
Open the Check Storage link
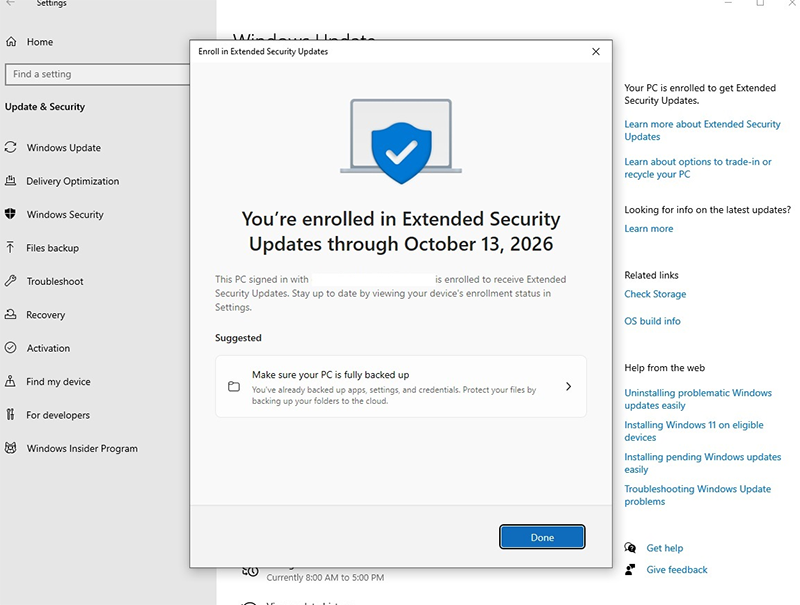click(656, 294)
